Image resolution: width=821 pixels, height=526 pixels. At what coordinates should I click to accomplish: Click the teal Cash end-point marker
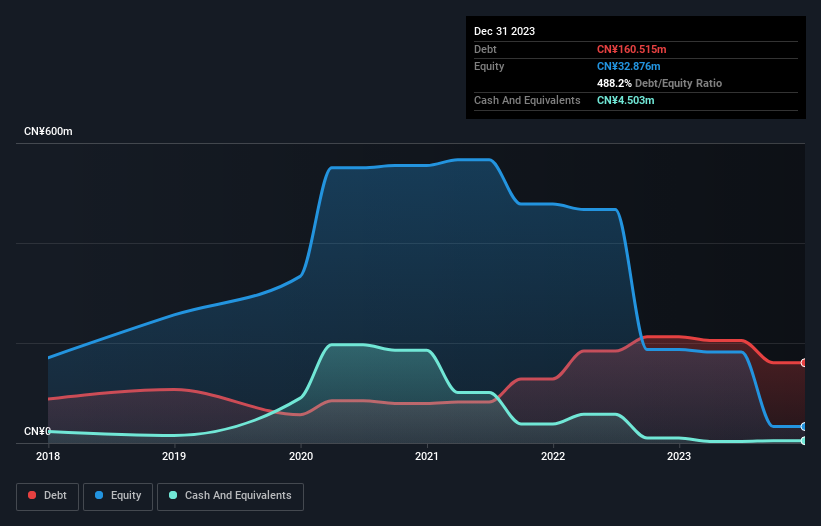(804, 441)
